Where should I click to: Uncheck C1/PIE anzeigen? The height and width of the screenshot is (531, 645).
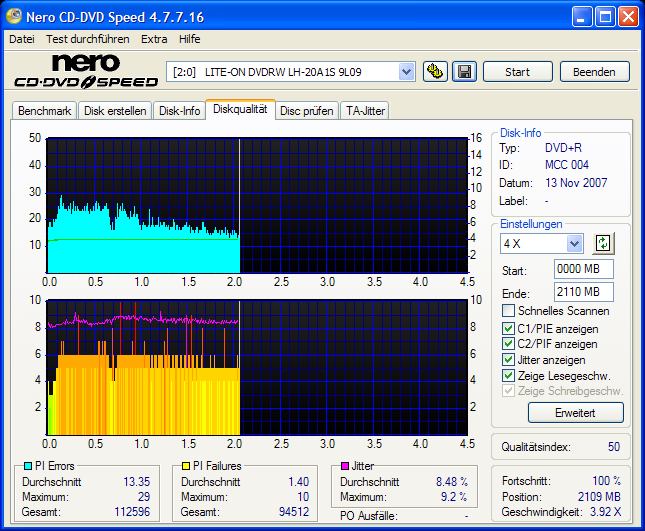[x=509, y=328]
